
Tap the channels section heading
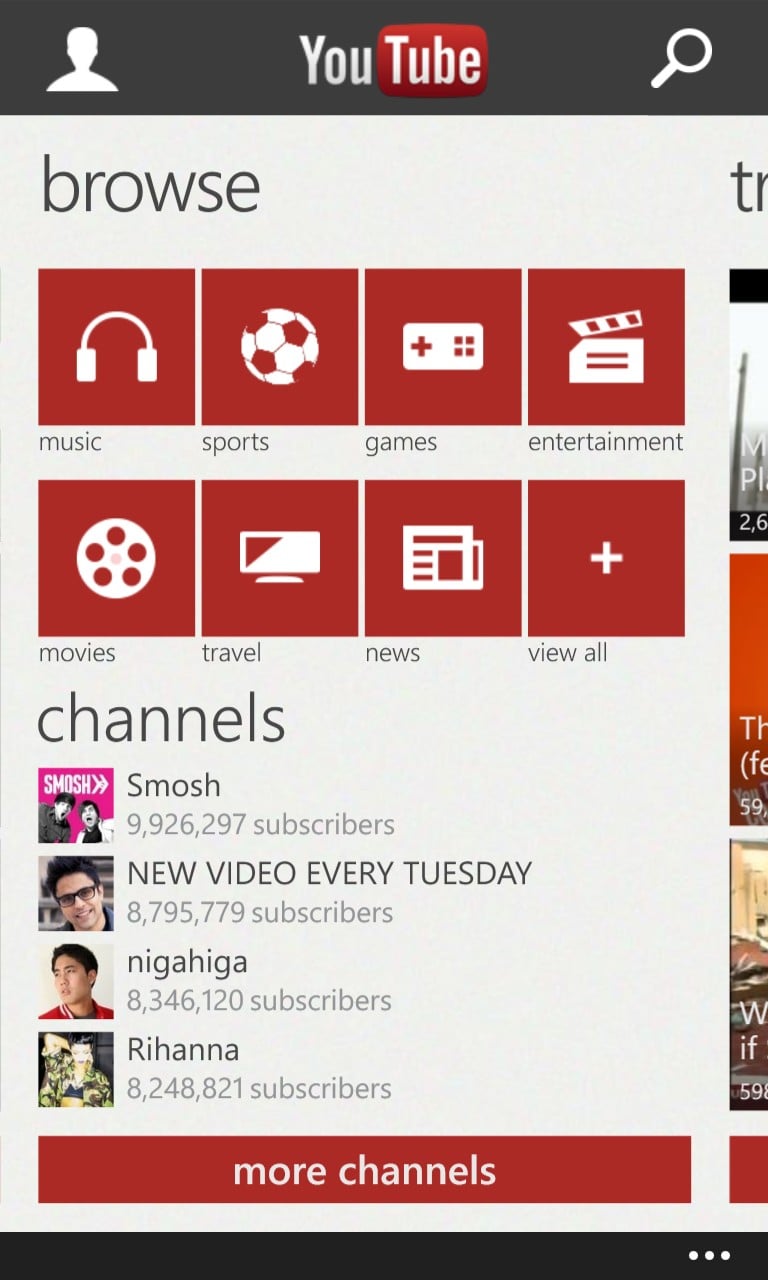pos(161,716)
